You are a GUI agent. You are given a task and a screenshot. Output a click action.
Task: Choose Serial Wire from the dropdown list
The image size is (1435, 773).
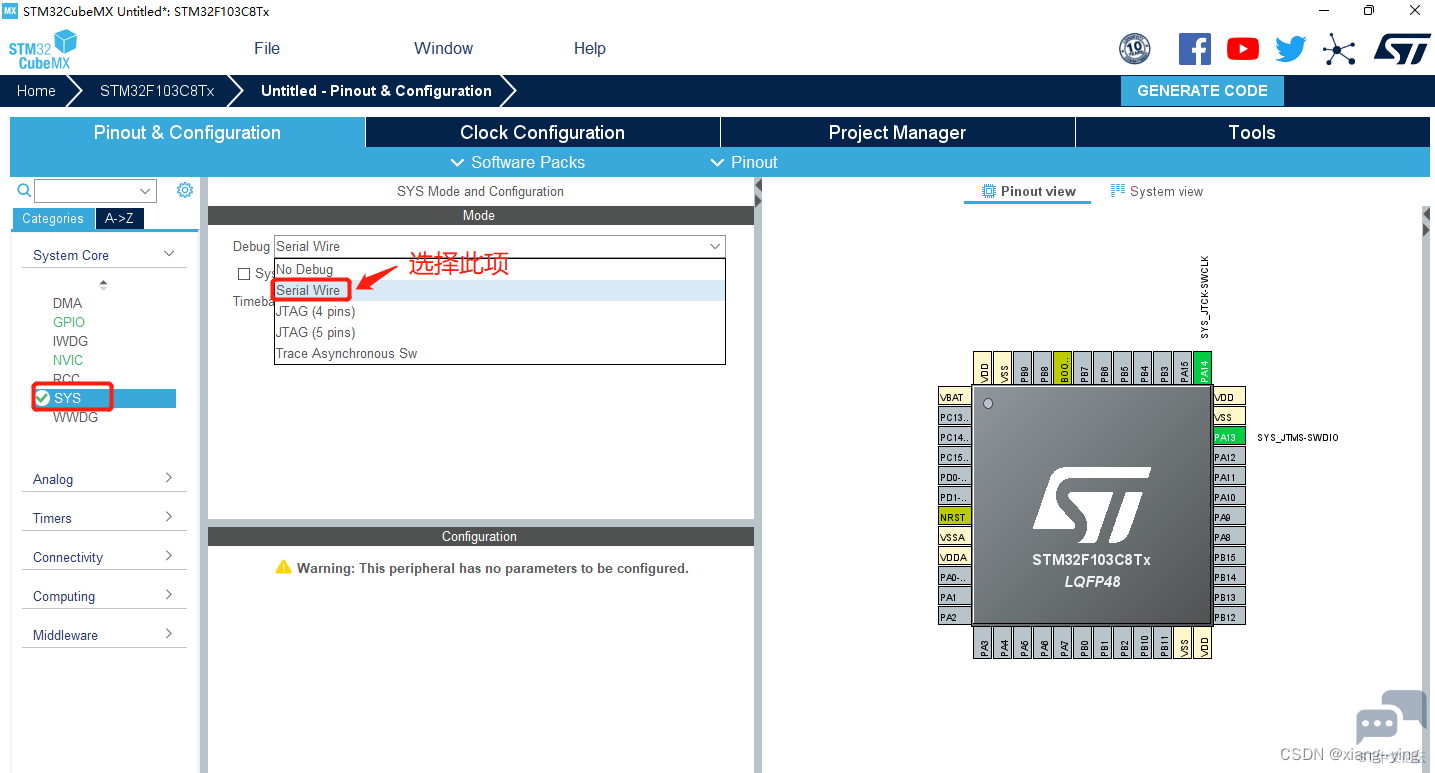pos(499,290)
